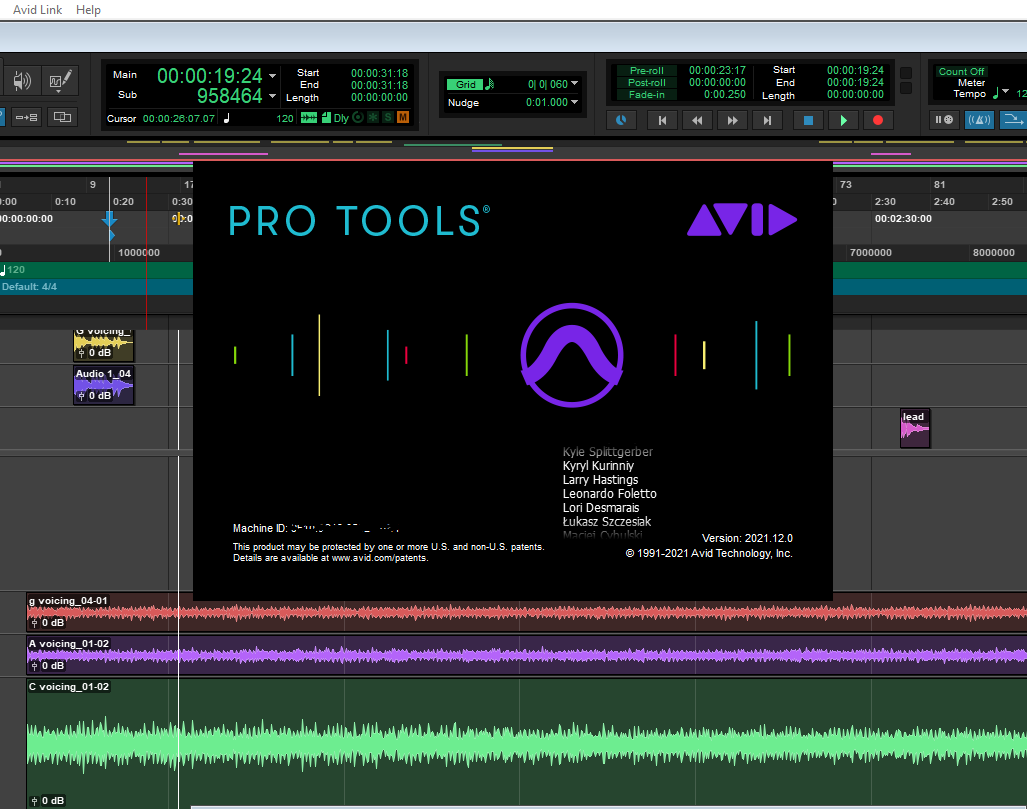Open the Avid Link menu
1027x809 pixels.
(x=37, y=10)
